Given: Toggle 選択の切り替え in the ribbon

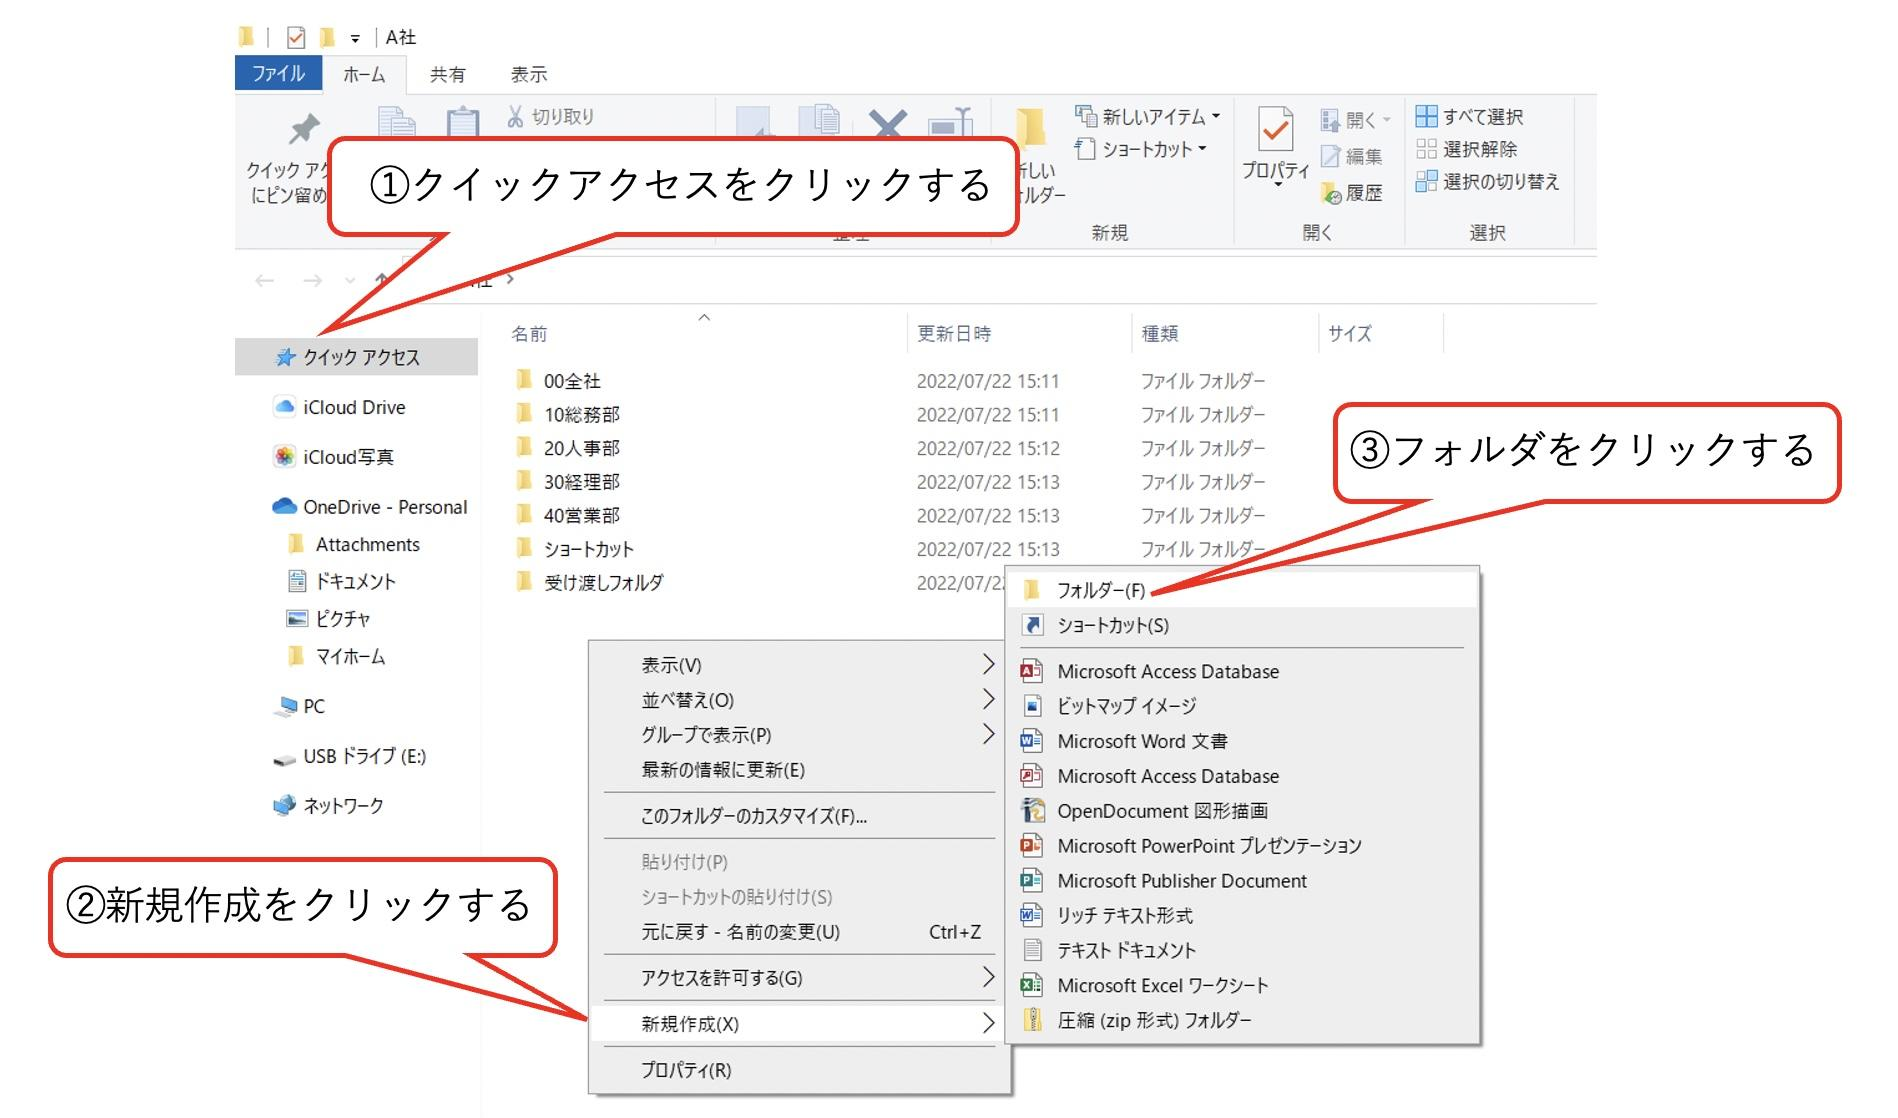Looking at the screenshot, I should pos(1490,182).
